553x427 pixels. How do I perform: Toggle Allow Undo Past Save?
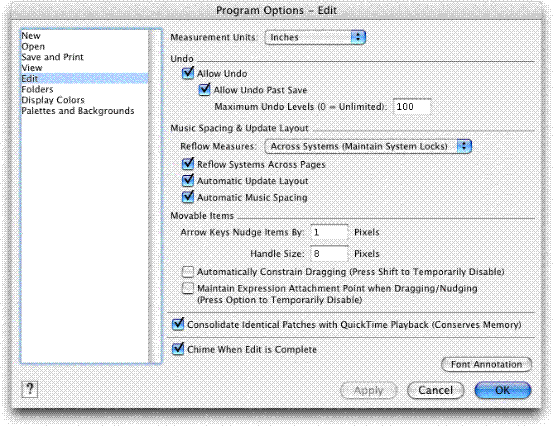click(205, 90)
